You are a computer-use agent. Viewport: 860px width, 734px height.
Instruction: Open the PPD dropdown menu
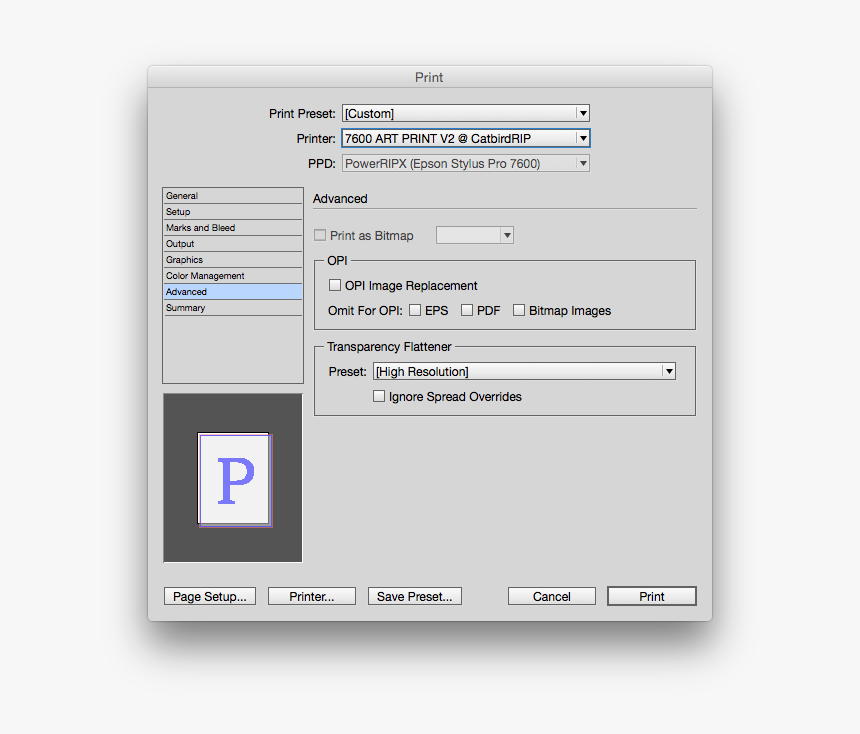coord(466,163)
